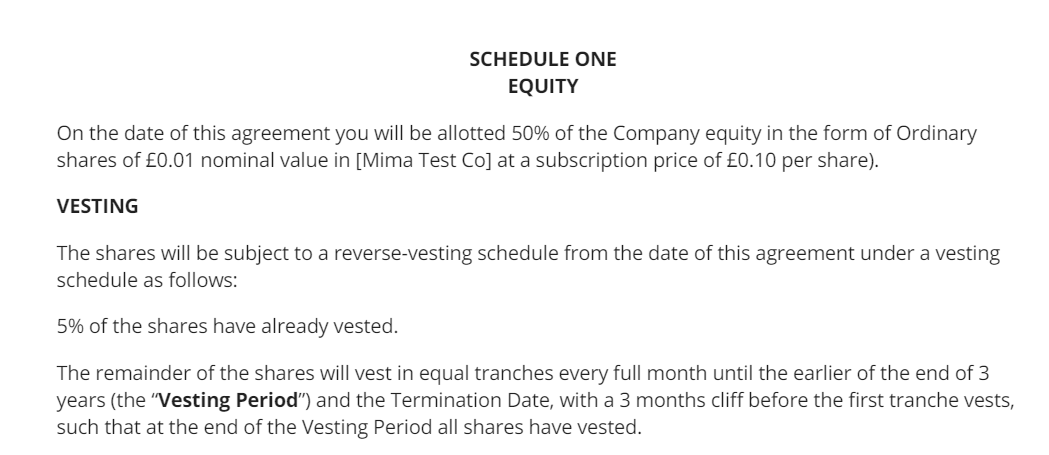1049x455 pixels.
Task: Click the SCHEDULE ONE heading
Action: pyautogui.click(x=543, y=59)
